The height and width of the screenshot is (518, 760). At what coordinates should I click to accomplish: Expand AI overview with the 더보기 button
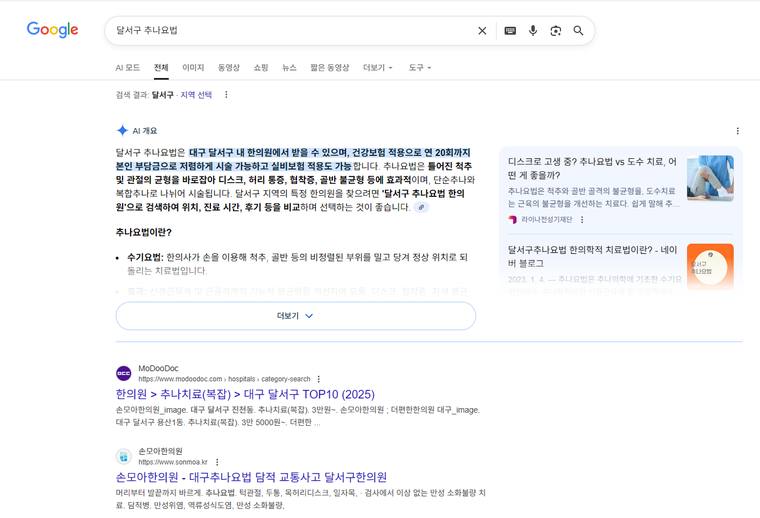(x=296, y=316)
